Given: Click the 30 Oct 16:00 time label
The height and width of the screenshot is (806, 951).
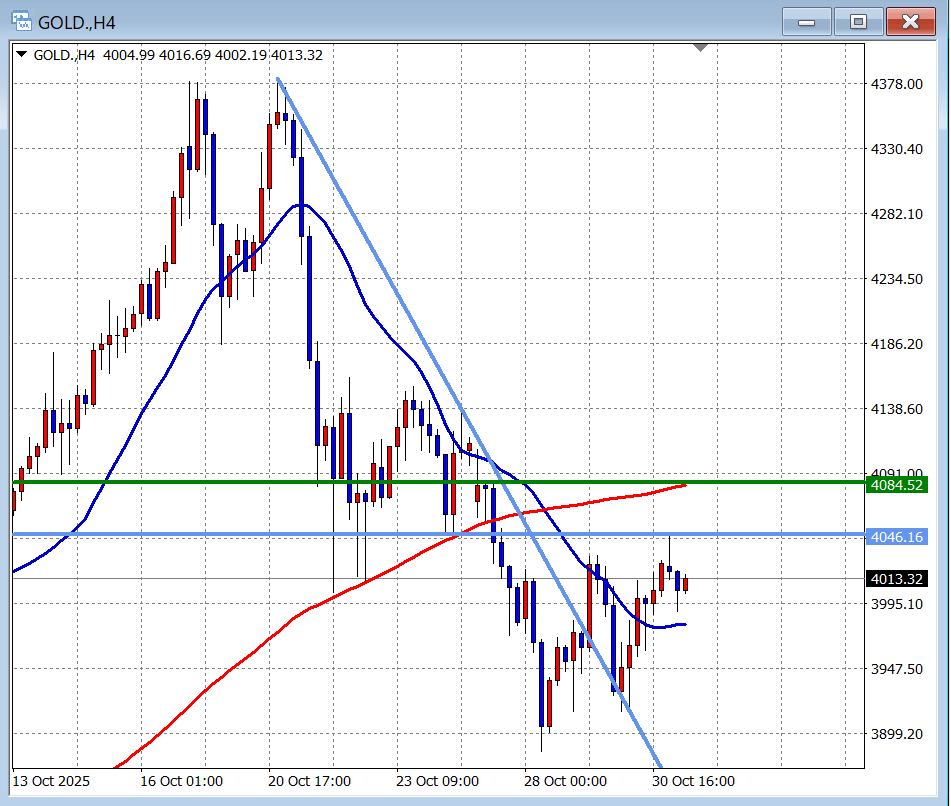Looking at the screenshot, I should 695,781.
